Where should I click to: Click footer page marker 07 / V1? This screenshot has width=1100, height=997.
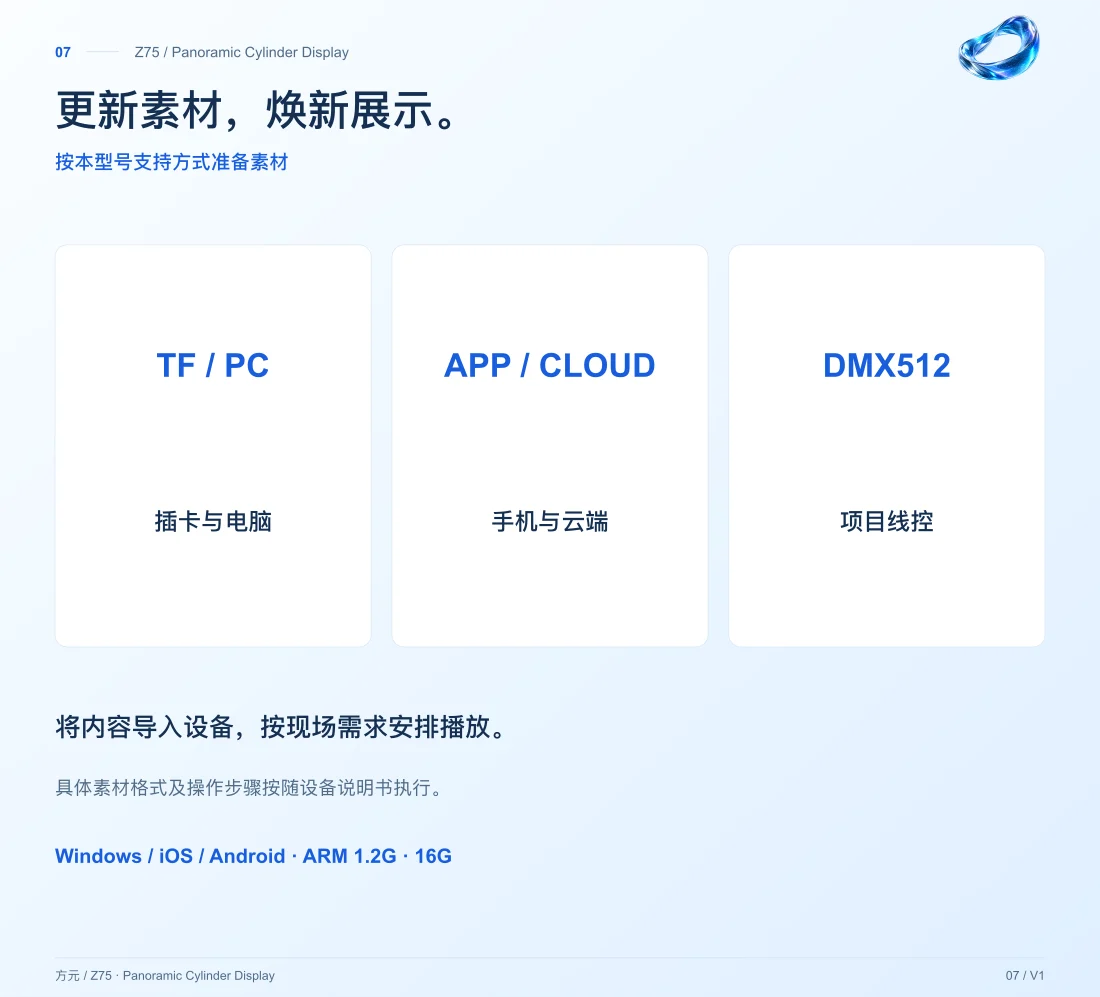(1025, 975)
